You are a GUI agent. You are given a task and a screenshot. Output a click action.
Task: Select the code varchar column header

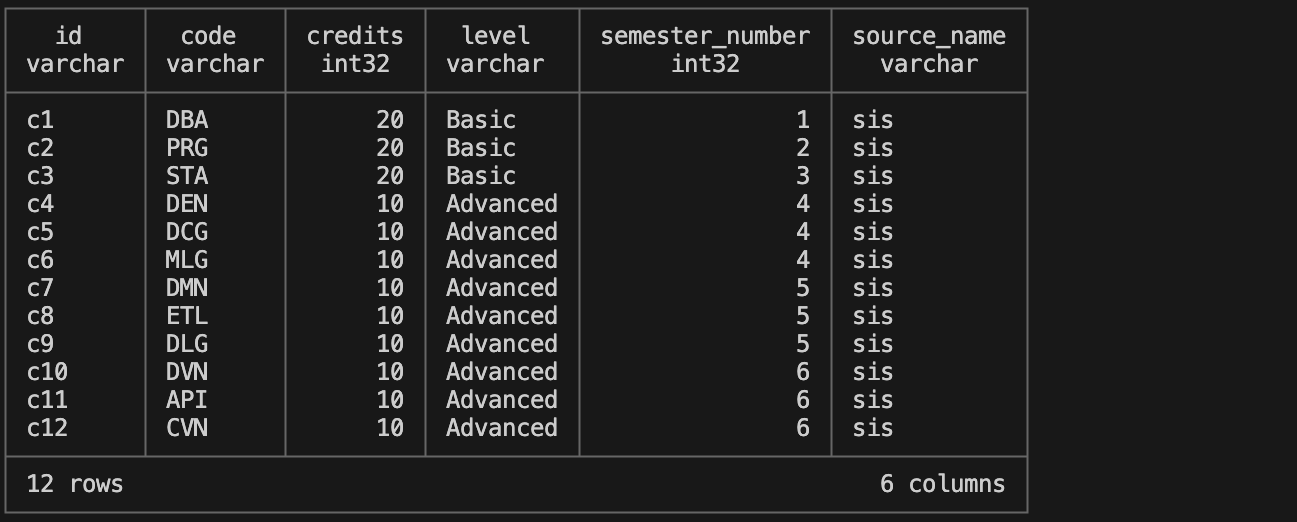coord(215,50)
